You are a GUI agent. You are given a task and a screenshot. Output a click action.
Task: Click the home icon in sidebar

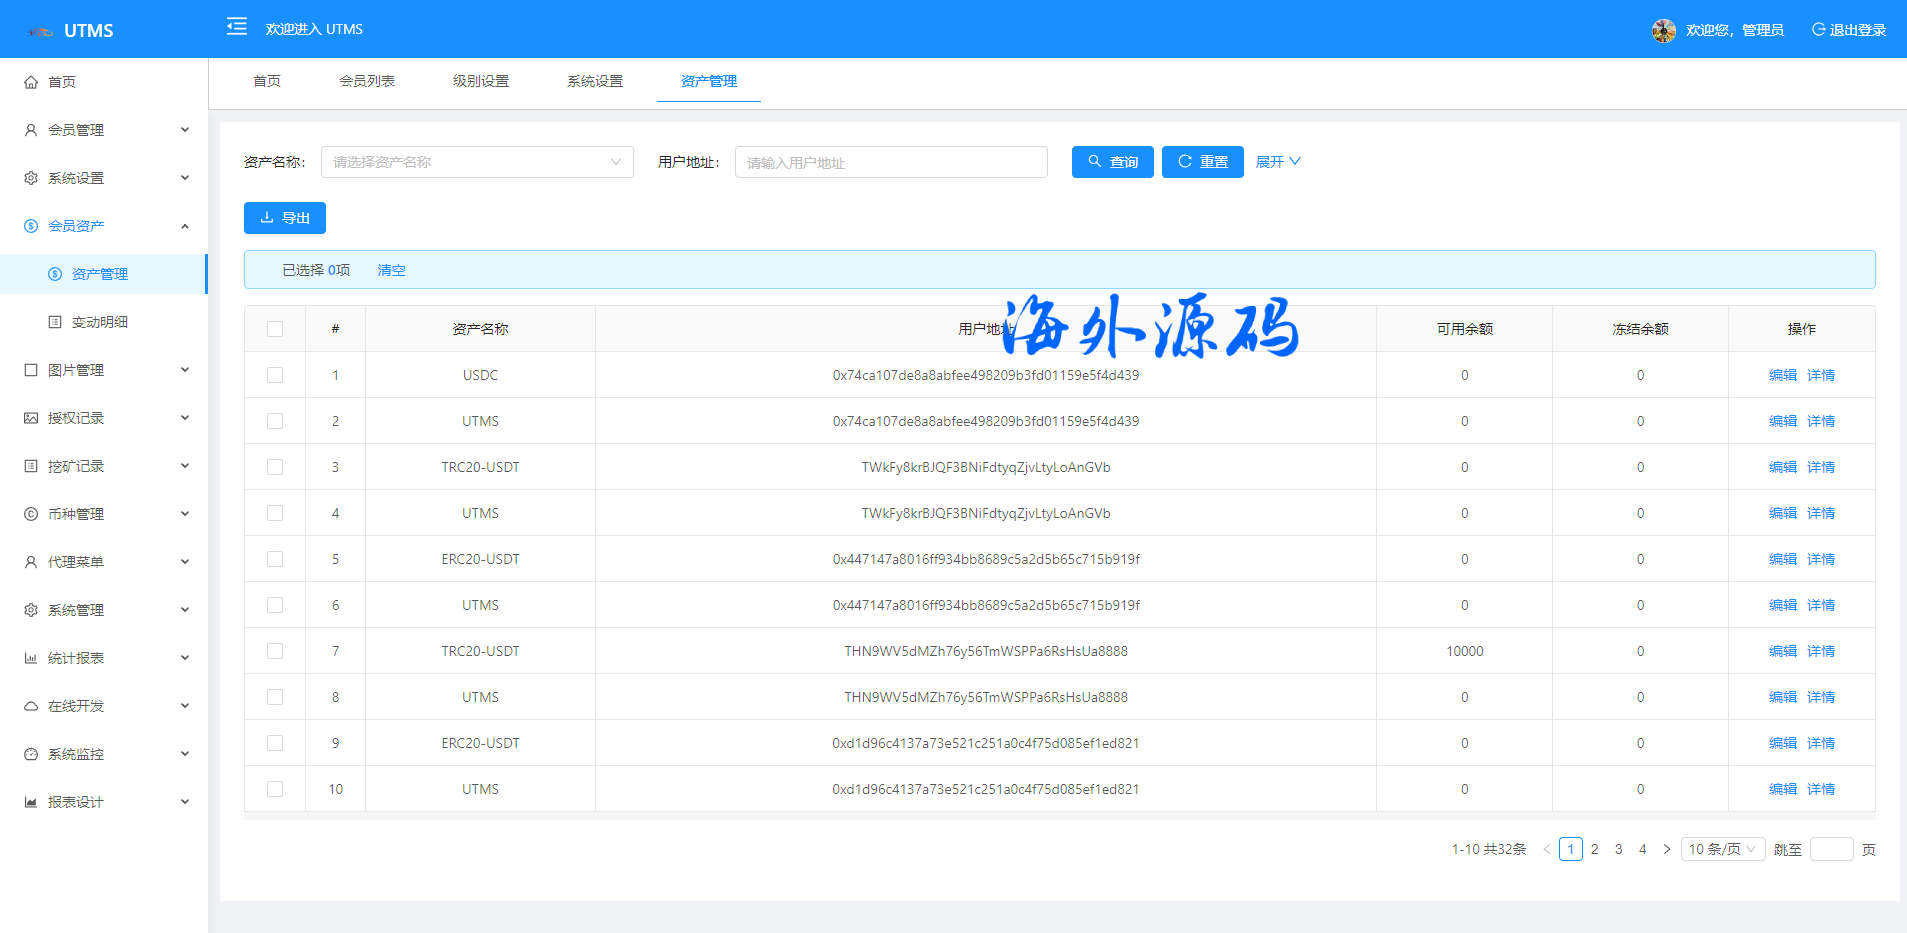[31, 82]
